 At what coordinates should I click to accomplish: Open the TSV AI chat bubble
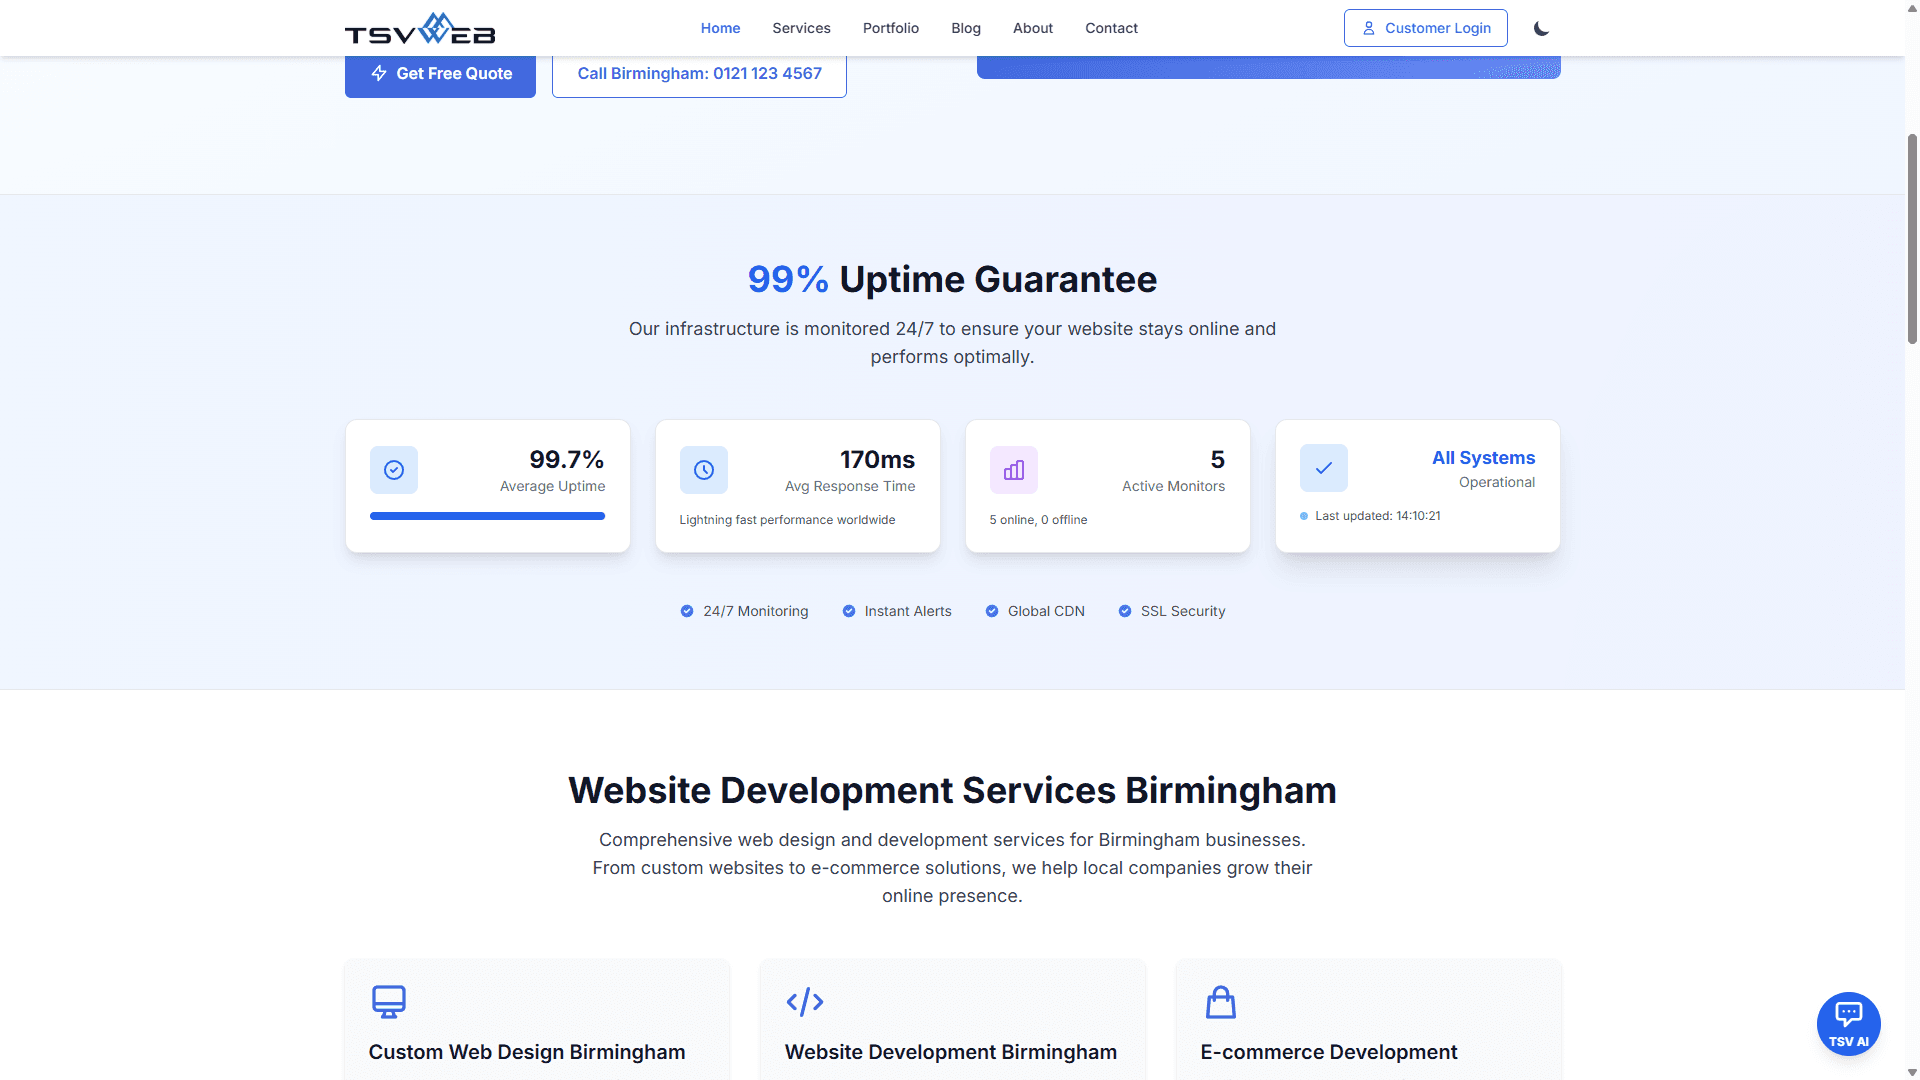coord(1848,1023)
